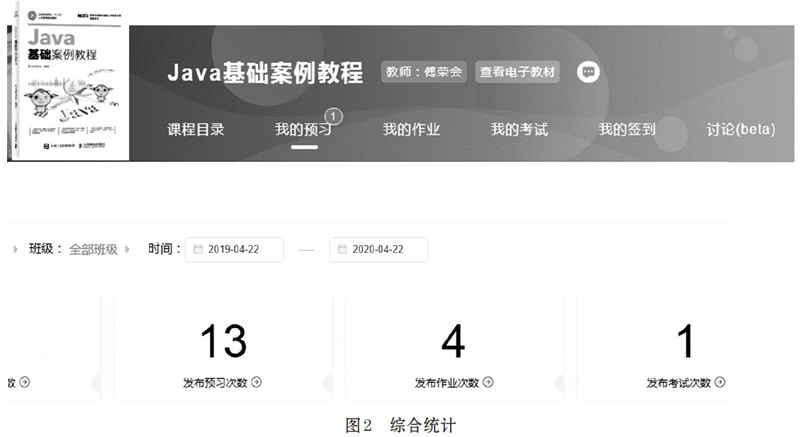Expand the 全部班级 class dropdown
The height and width of the screenshot is (437, 800).
pos(93,249)
